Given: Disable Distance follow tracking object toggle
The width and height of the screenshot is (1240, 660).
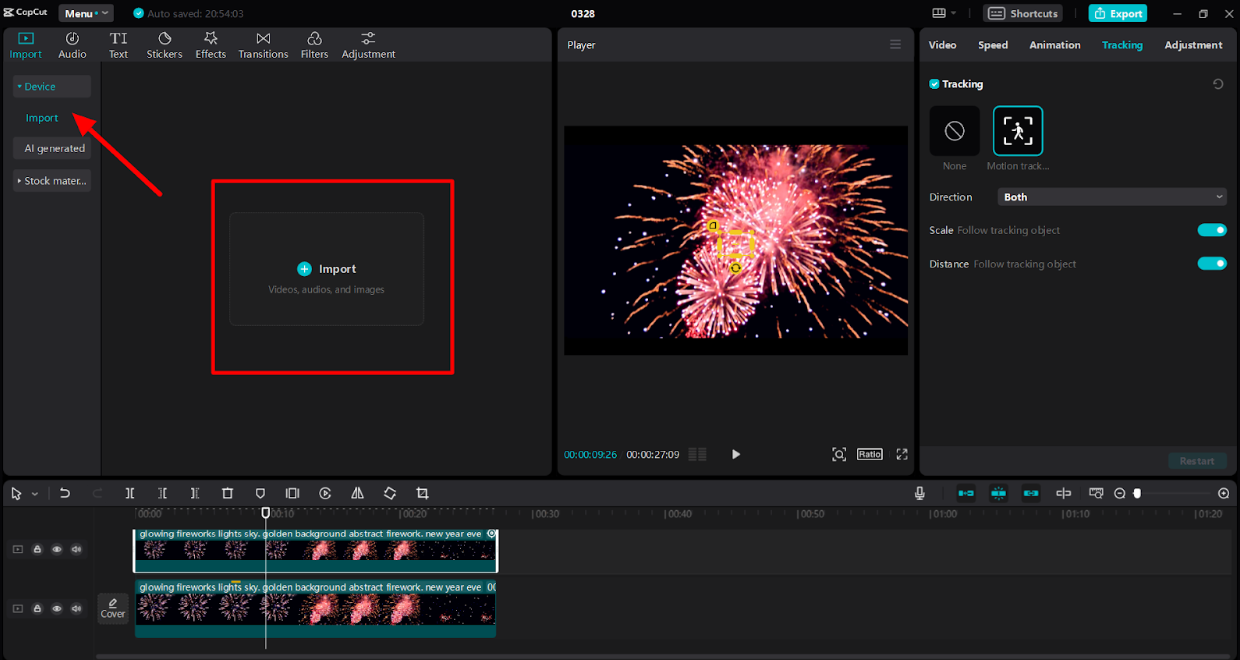Looking at the screenshot, I should pyautogui.click(x=1211, y=264).
